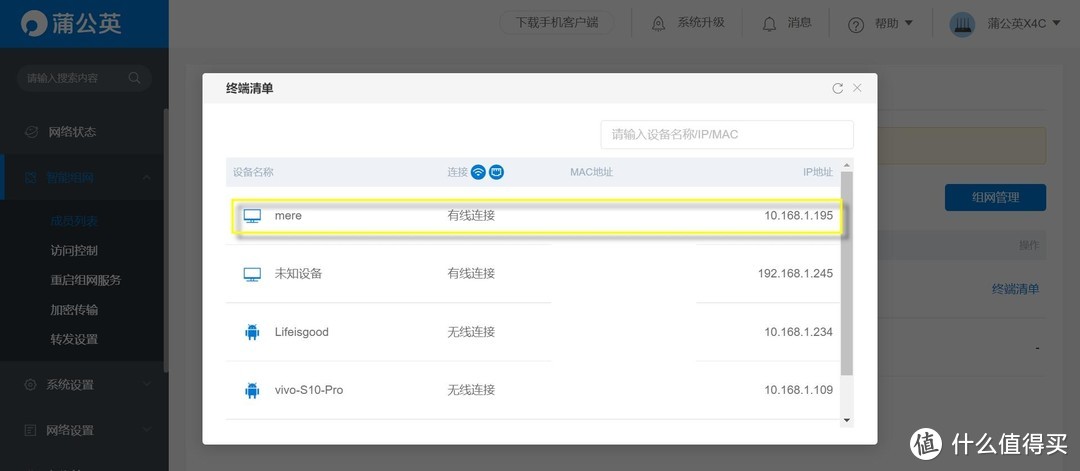Select the 未知设备 device name
This screenshot has height=471, width=1080.
click(298, 273)
